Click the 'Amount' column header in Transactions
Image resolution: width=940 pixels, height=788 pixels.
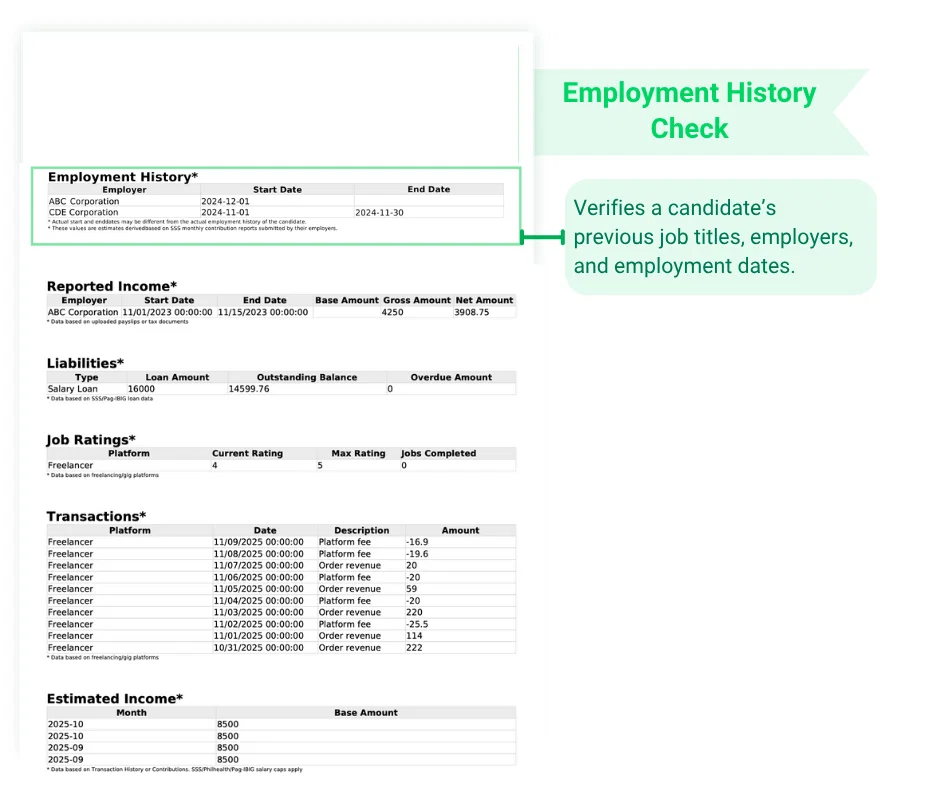pyautogui.click(x=460, y=531)
